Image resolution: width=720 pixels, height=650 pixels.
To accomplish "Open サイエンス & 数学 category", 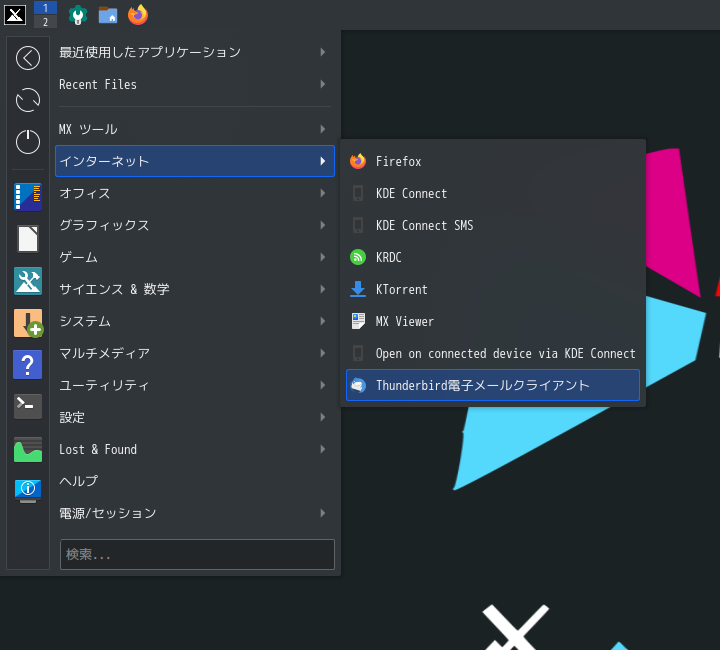I will (x=195, y=289).
